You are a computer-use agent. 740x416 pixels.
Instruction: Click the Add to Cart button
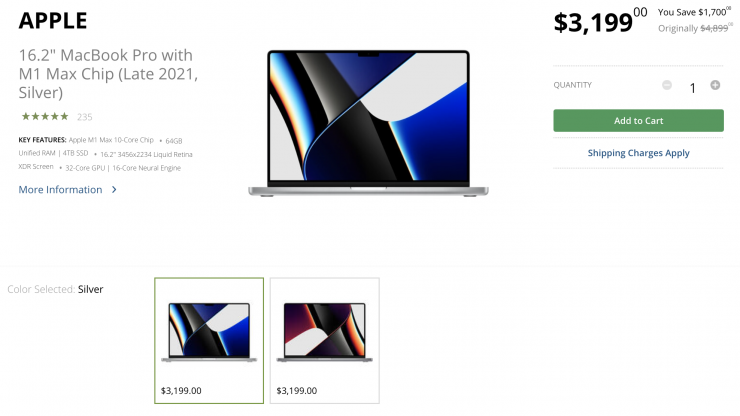tap(638, 120)
